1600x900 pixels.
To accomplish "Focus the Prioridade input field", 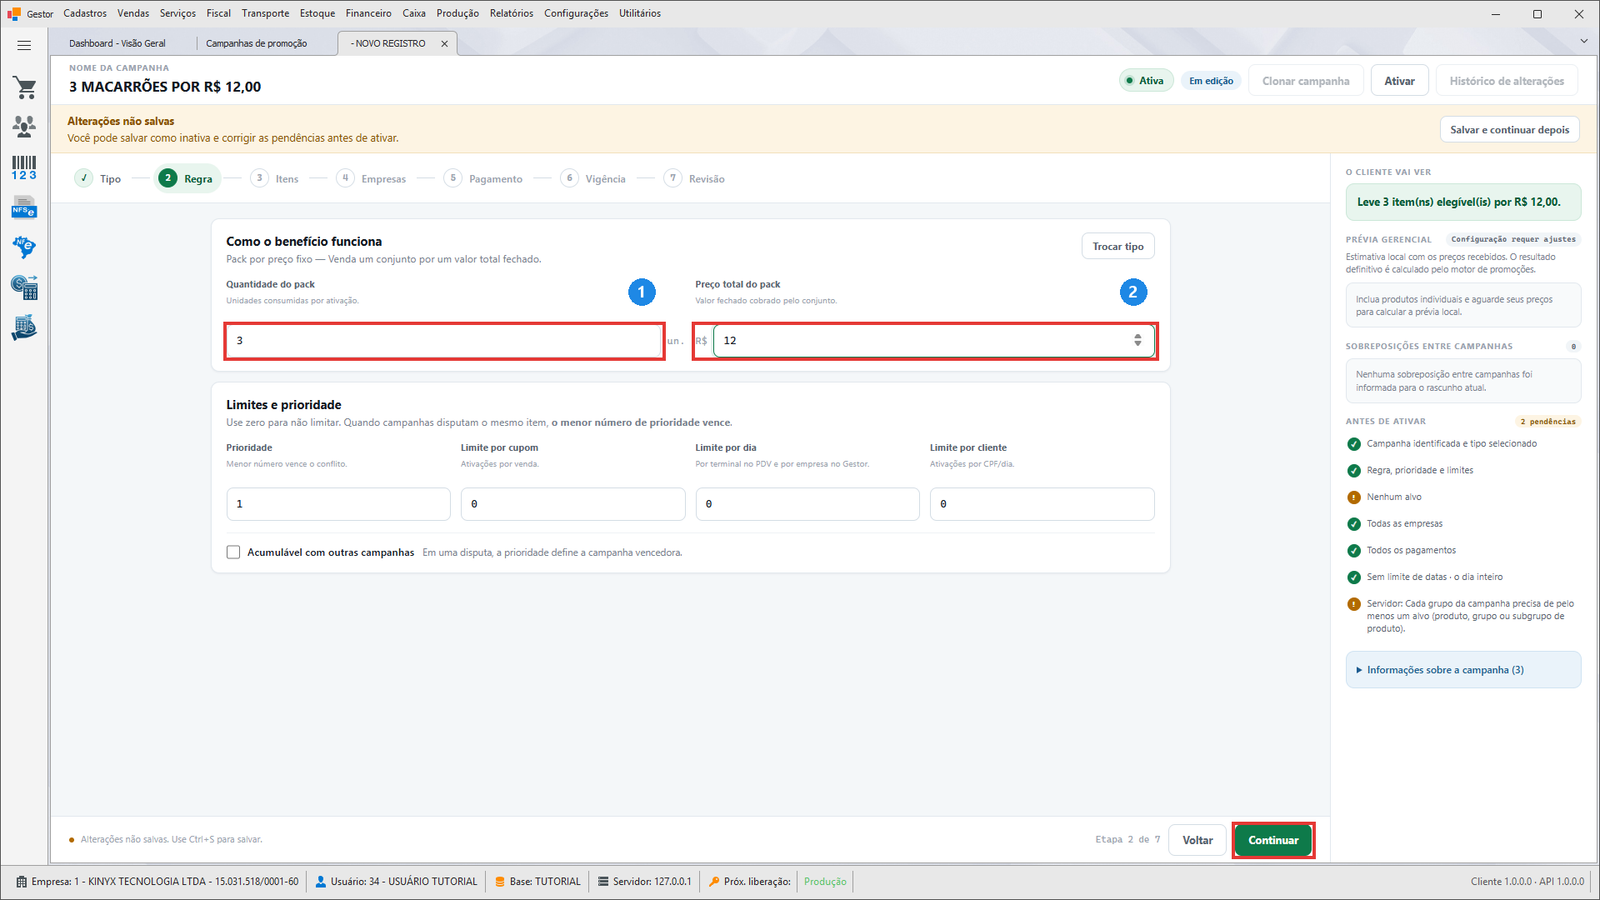I will [338, 504].
